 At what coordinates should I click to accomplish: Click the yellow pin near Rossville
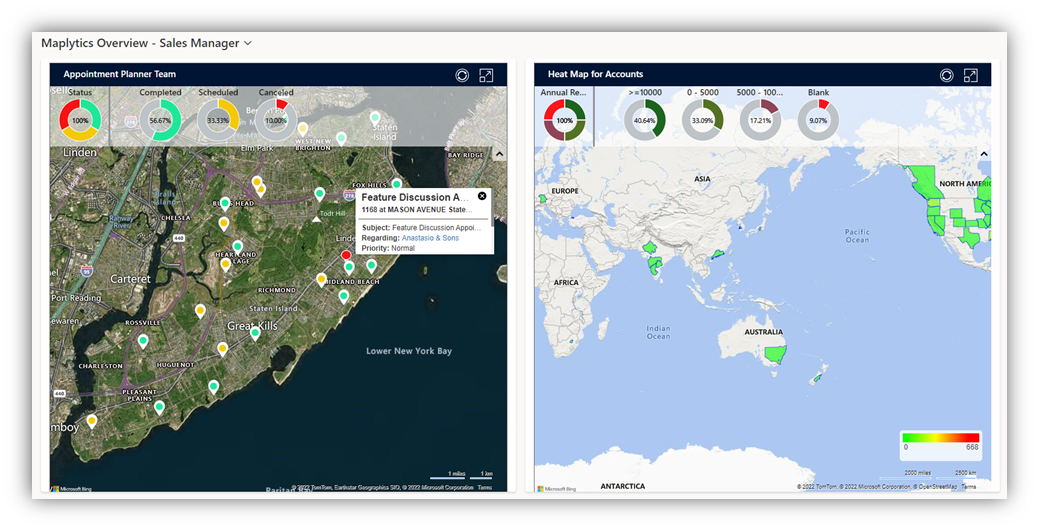click(x=200, y=311)
